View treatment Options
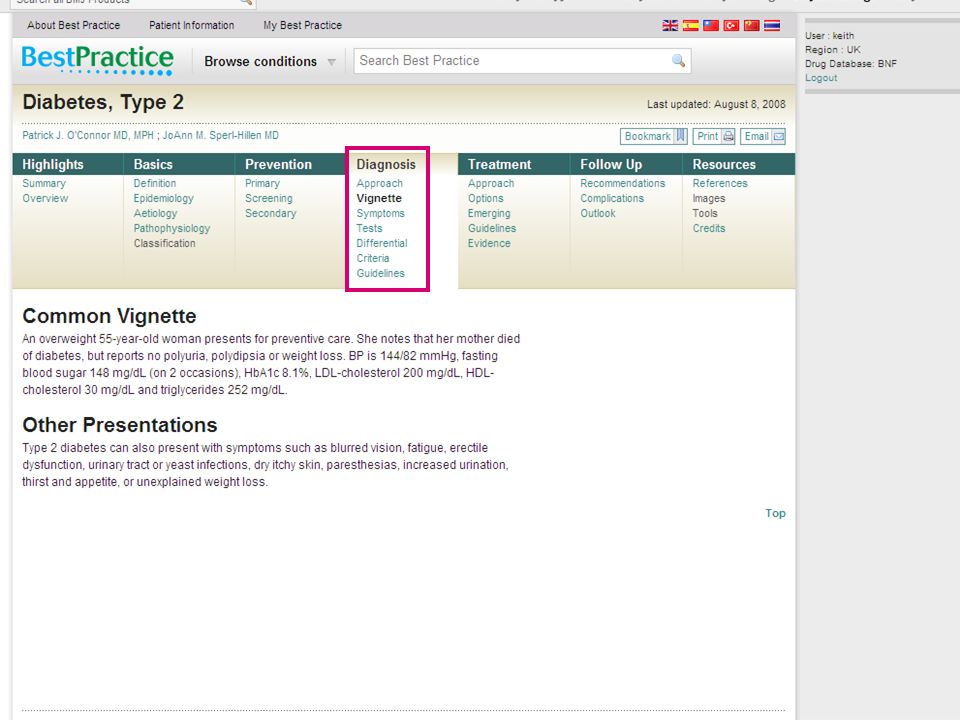 pyautogui.click(x=486, y=198)
